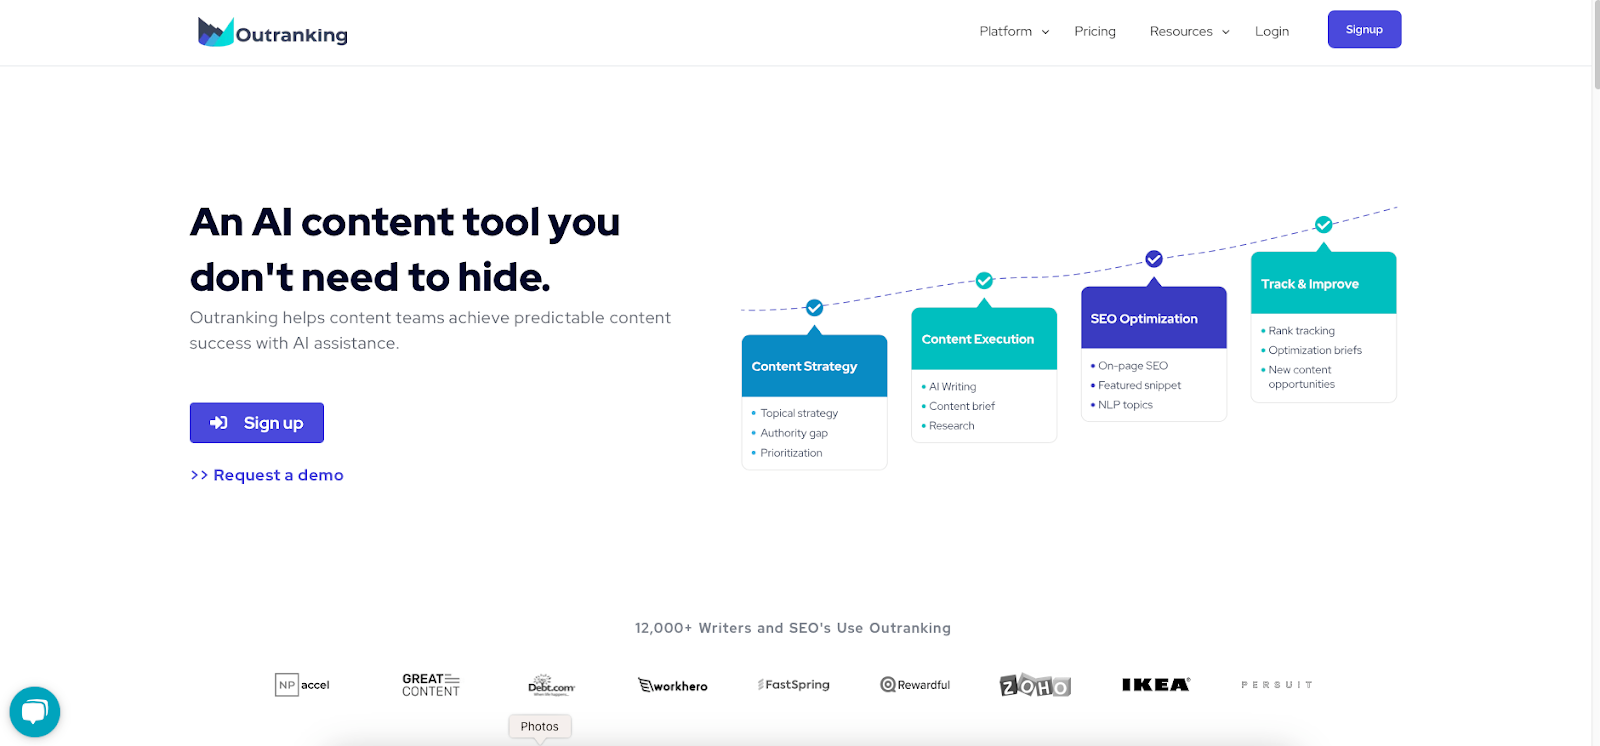Click 'Authority gap' list item
The height and width of the screenshot is (746, 1600).
pos(793,433)
